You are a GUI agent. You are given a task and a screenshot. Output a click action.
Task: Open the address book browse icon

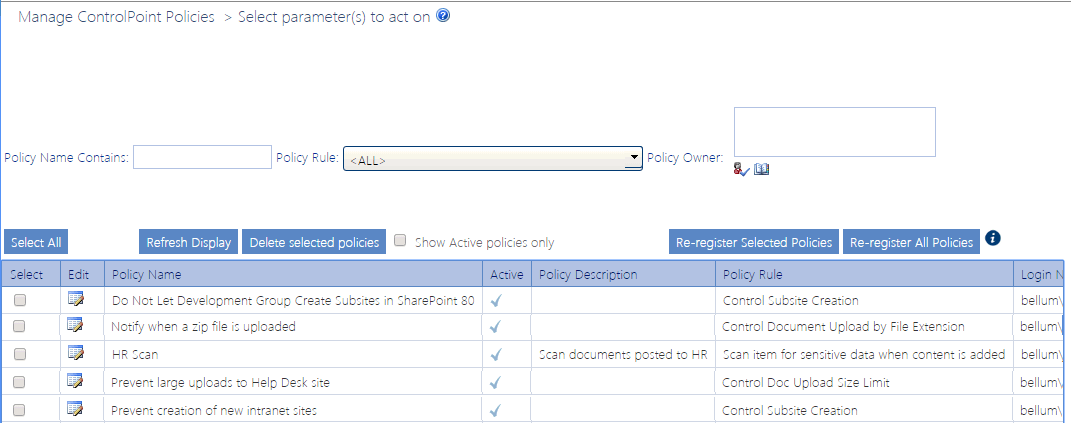[761, 170]
